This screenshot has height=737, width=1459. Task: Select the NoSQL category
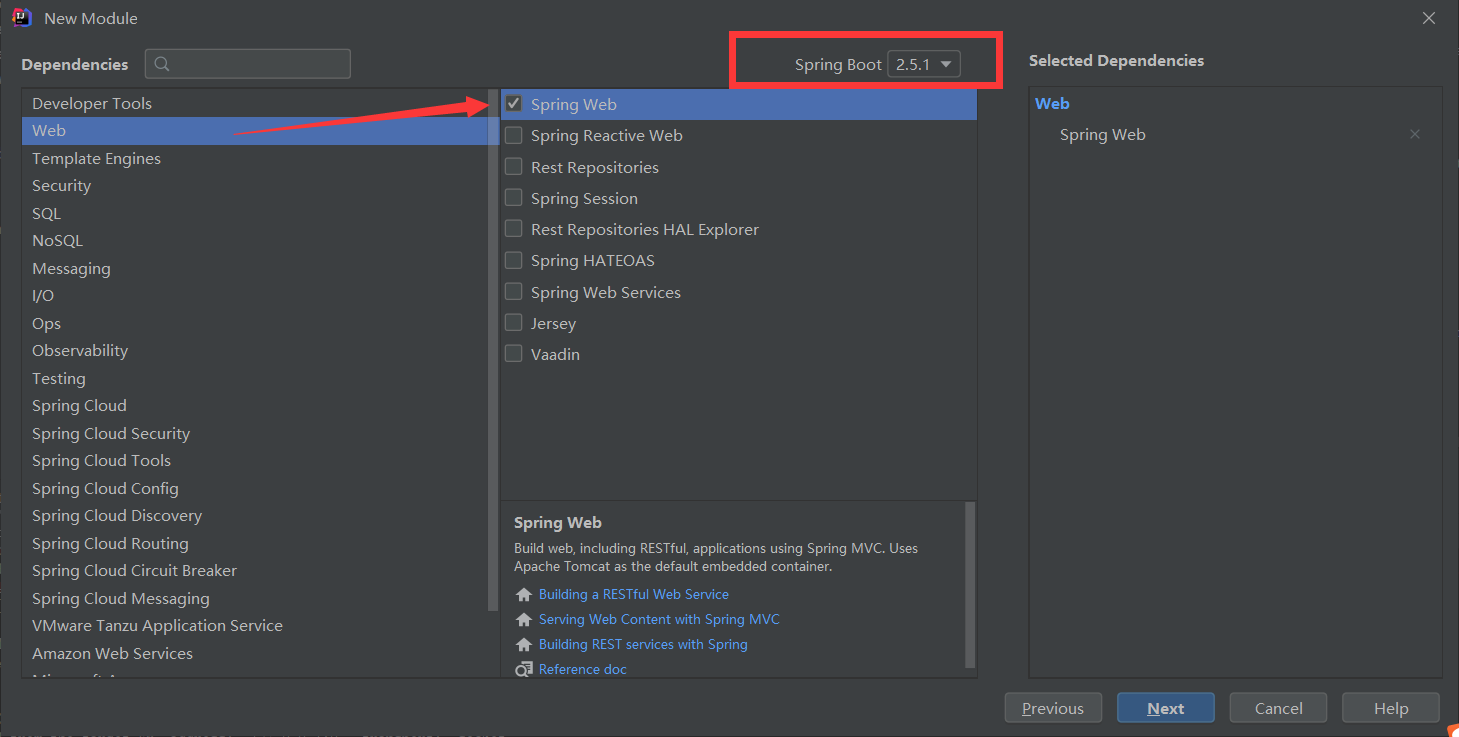click(254, 241)
